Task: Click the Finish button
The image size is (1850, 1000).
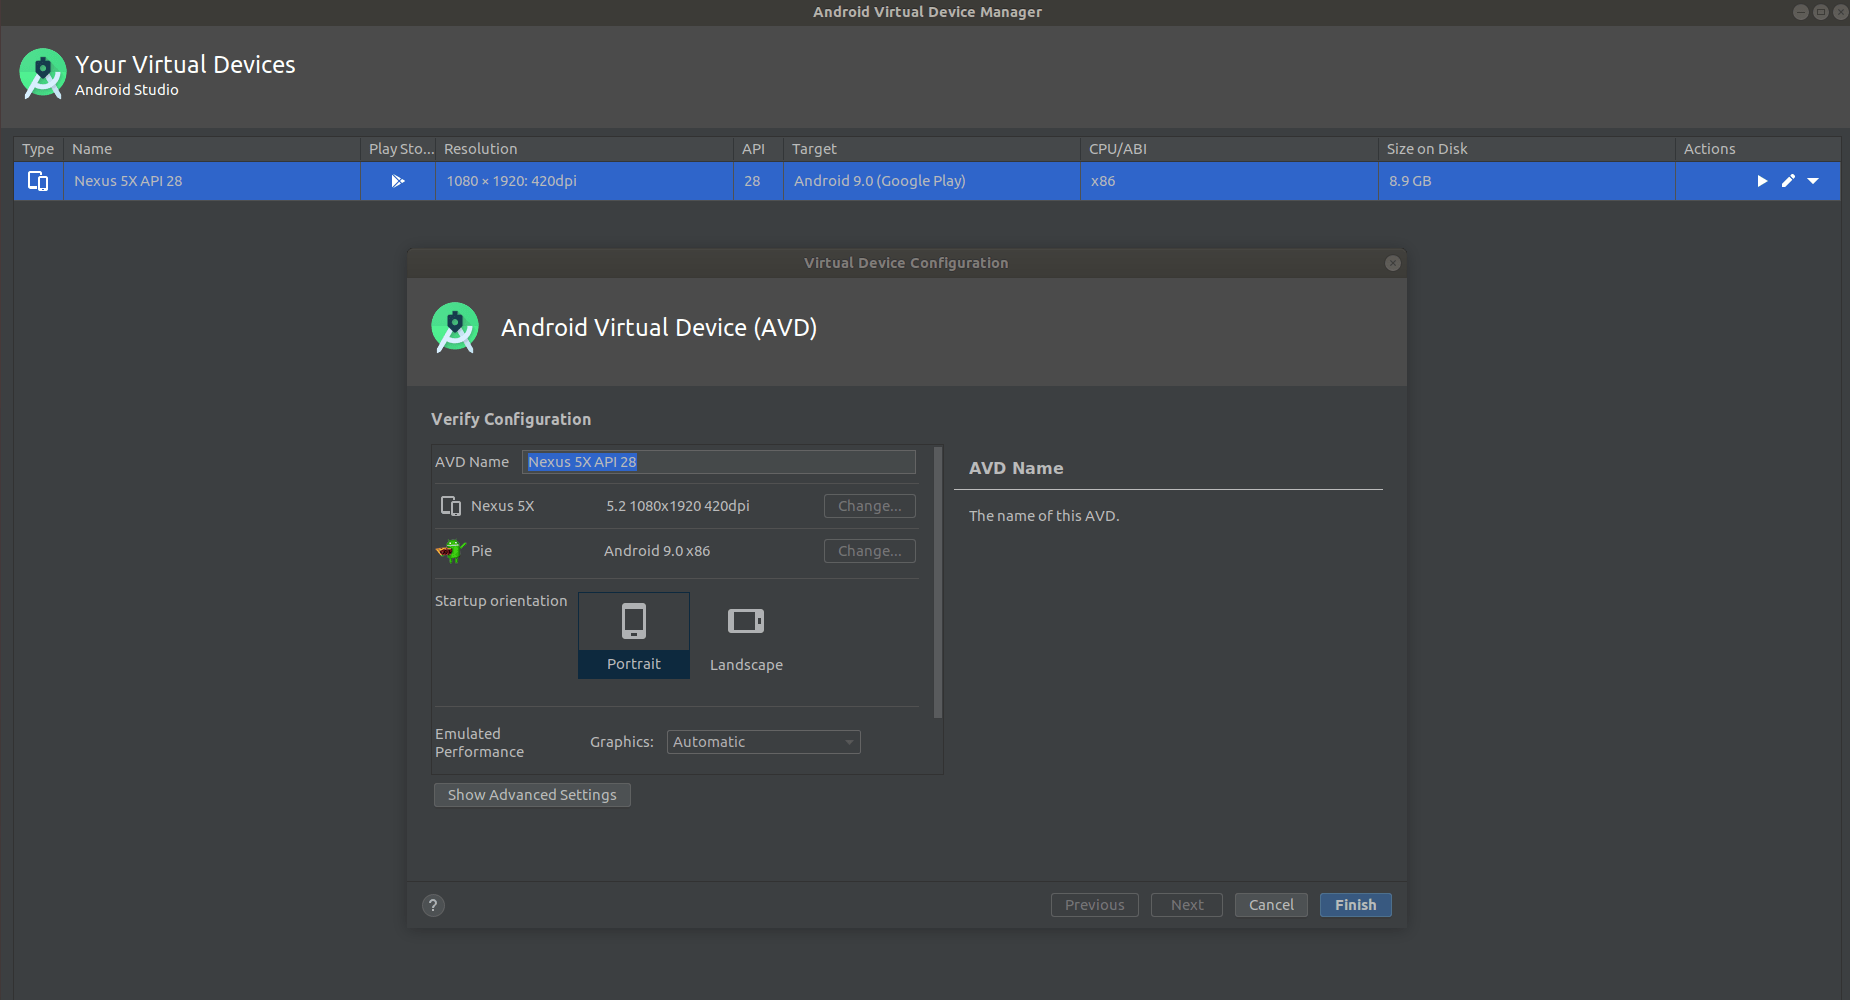Action: pyautogui.click(x=1356, y=905)
